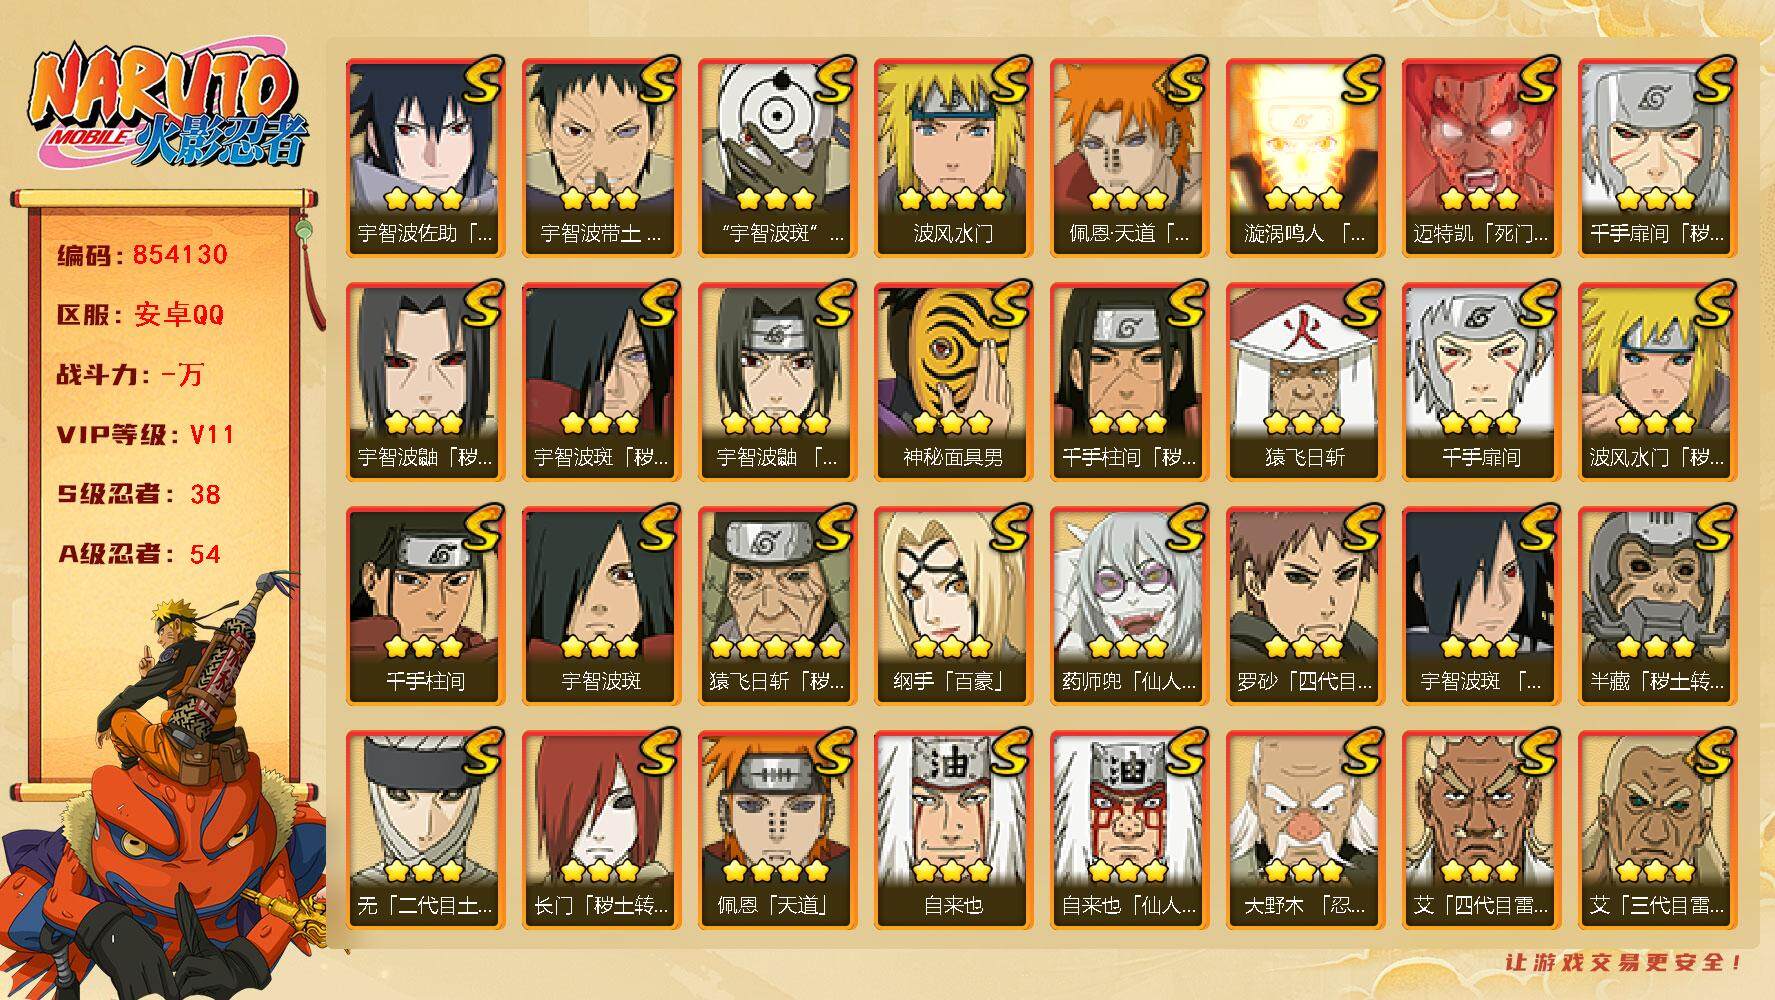Click the 编码: 854130 text
Image resolution: width=1775 pixels, height=1000 pixels.
click(x=143, y=255)
